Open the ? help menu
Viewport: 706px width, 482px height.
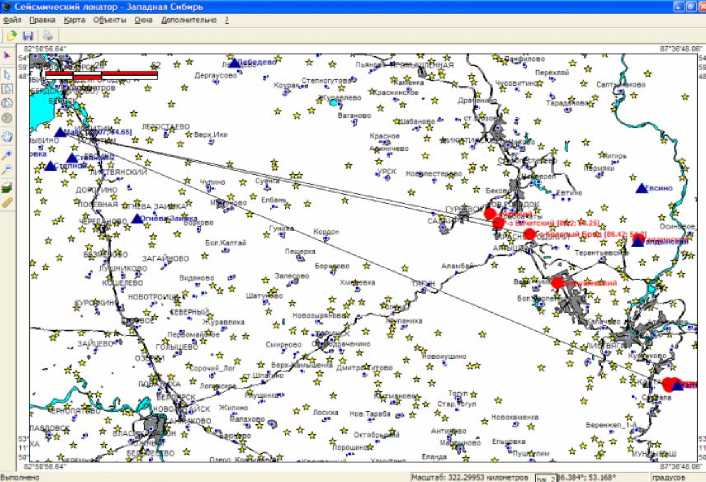tap(227, 20)
